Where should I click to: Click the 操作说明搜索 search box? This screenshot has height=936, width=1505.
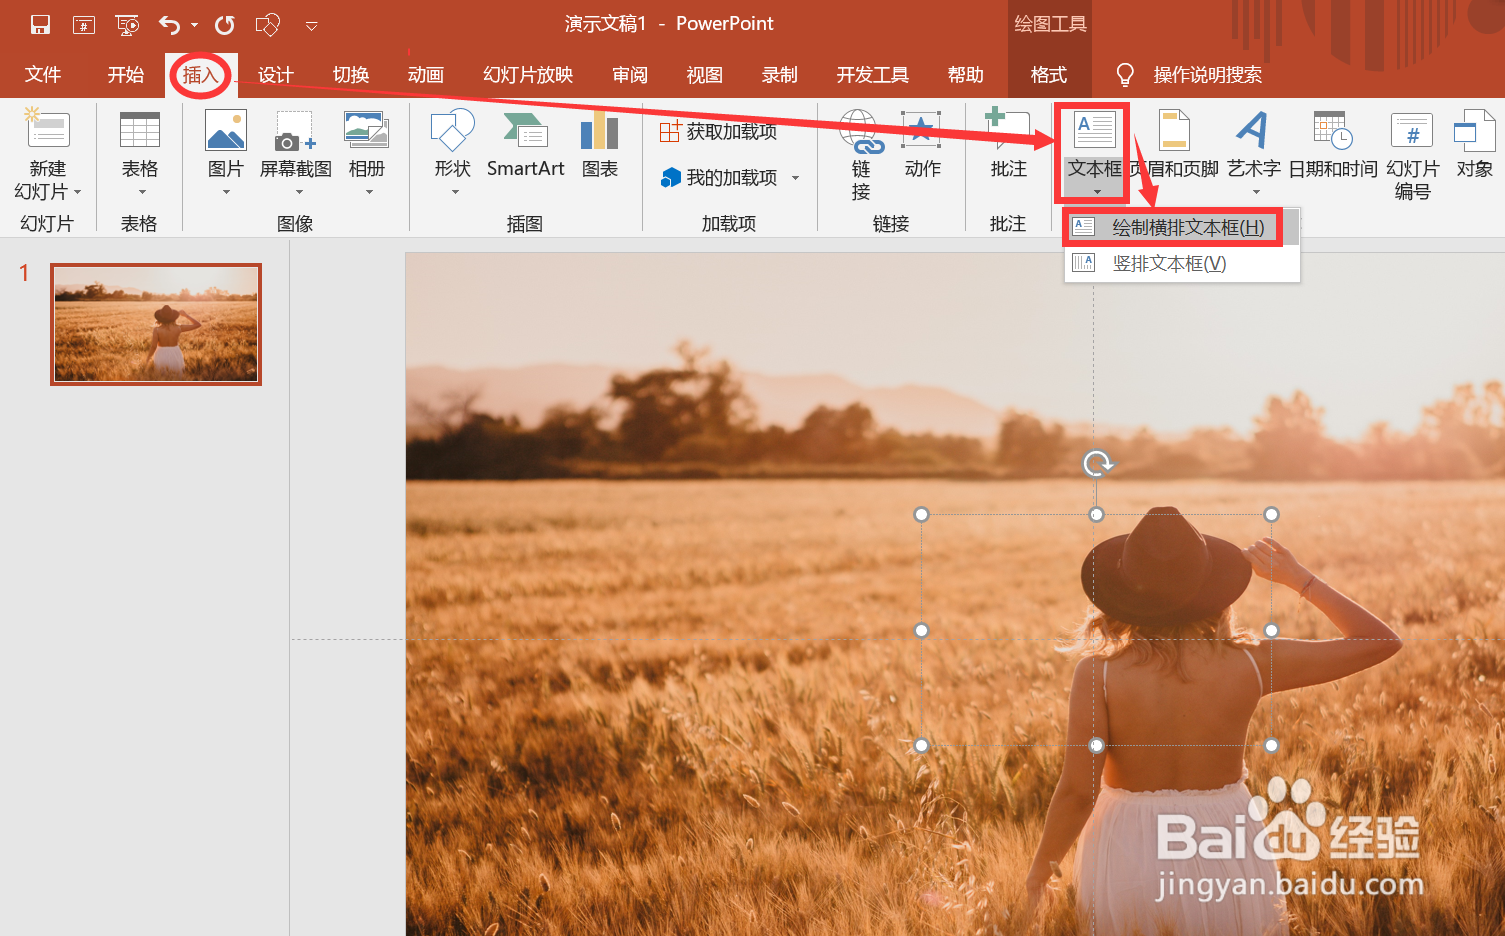(1207, 75)
